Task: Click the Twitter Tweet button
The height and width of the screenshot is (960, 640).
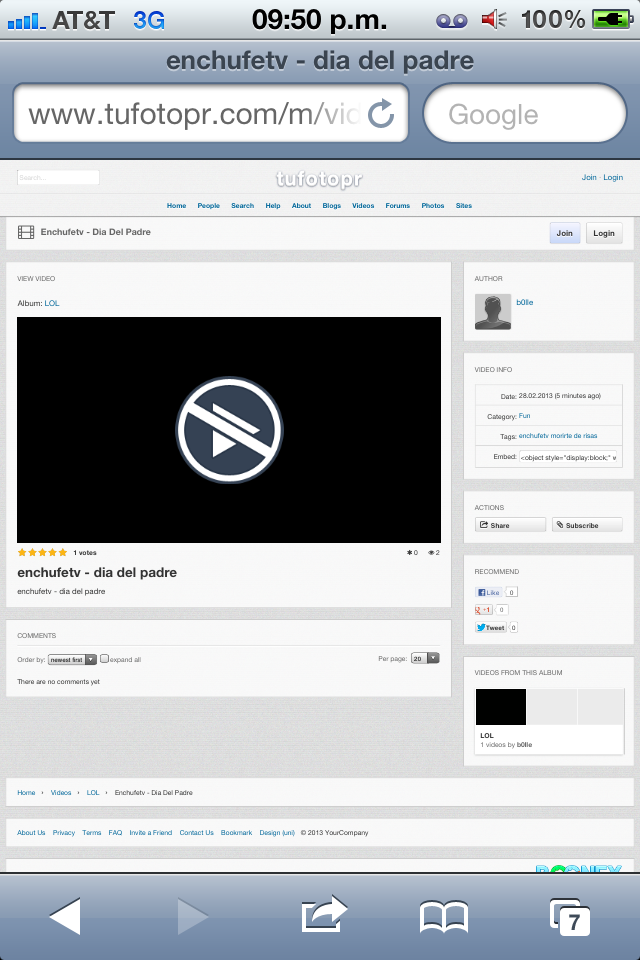Action: [x=491, y=628]
